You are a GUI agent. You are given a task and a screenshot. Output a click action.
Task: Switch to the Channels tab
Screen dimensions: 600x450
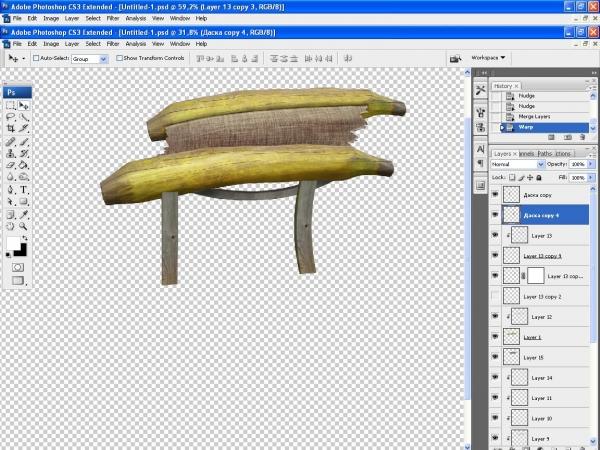click(527, 153)
